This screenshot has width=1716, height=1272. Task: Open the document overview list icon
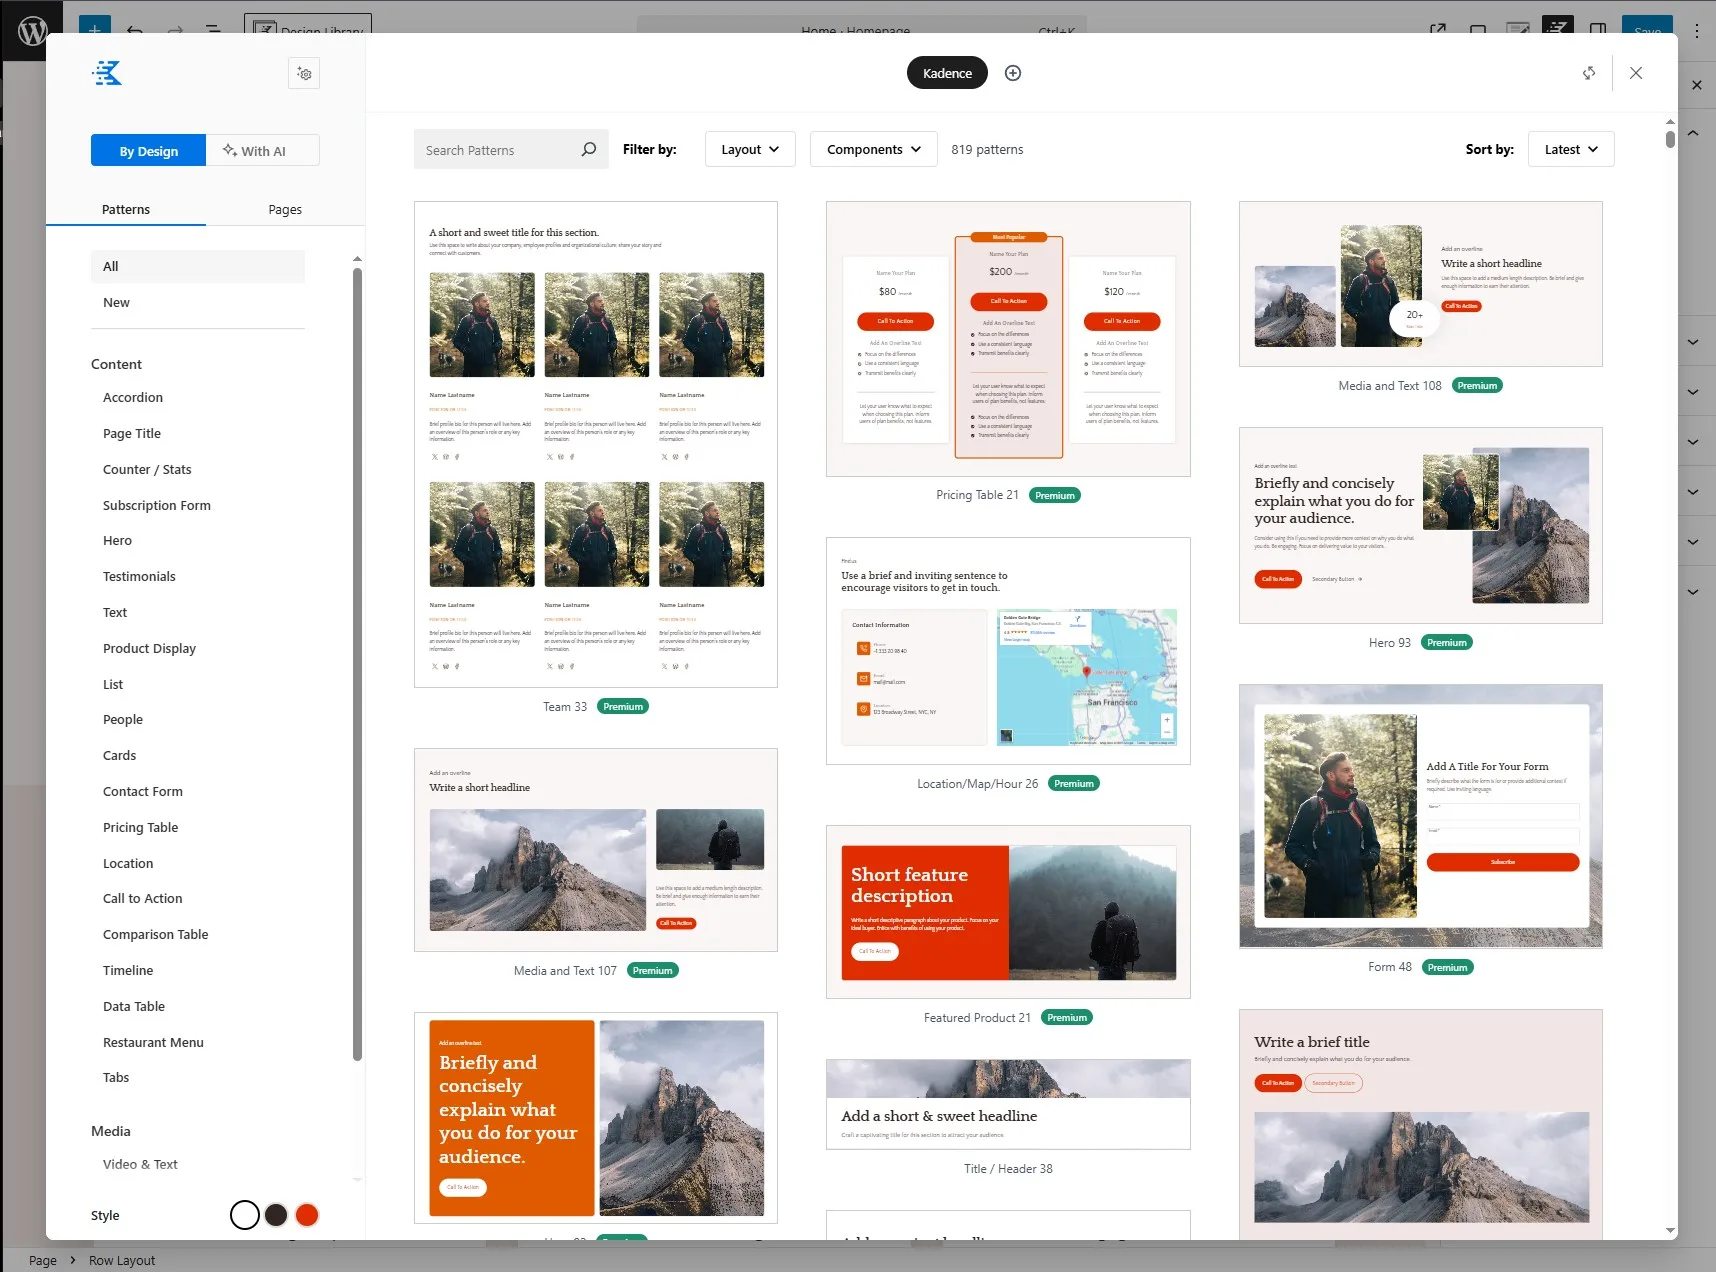point(214,31)
